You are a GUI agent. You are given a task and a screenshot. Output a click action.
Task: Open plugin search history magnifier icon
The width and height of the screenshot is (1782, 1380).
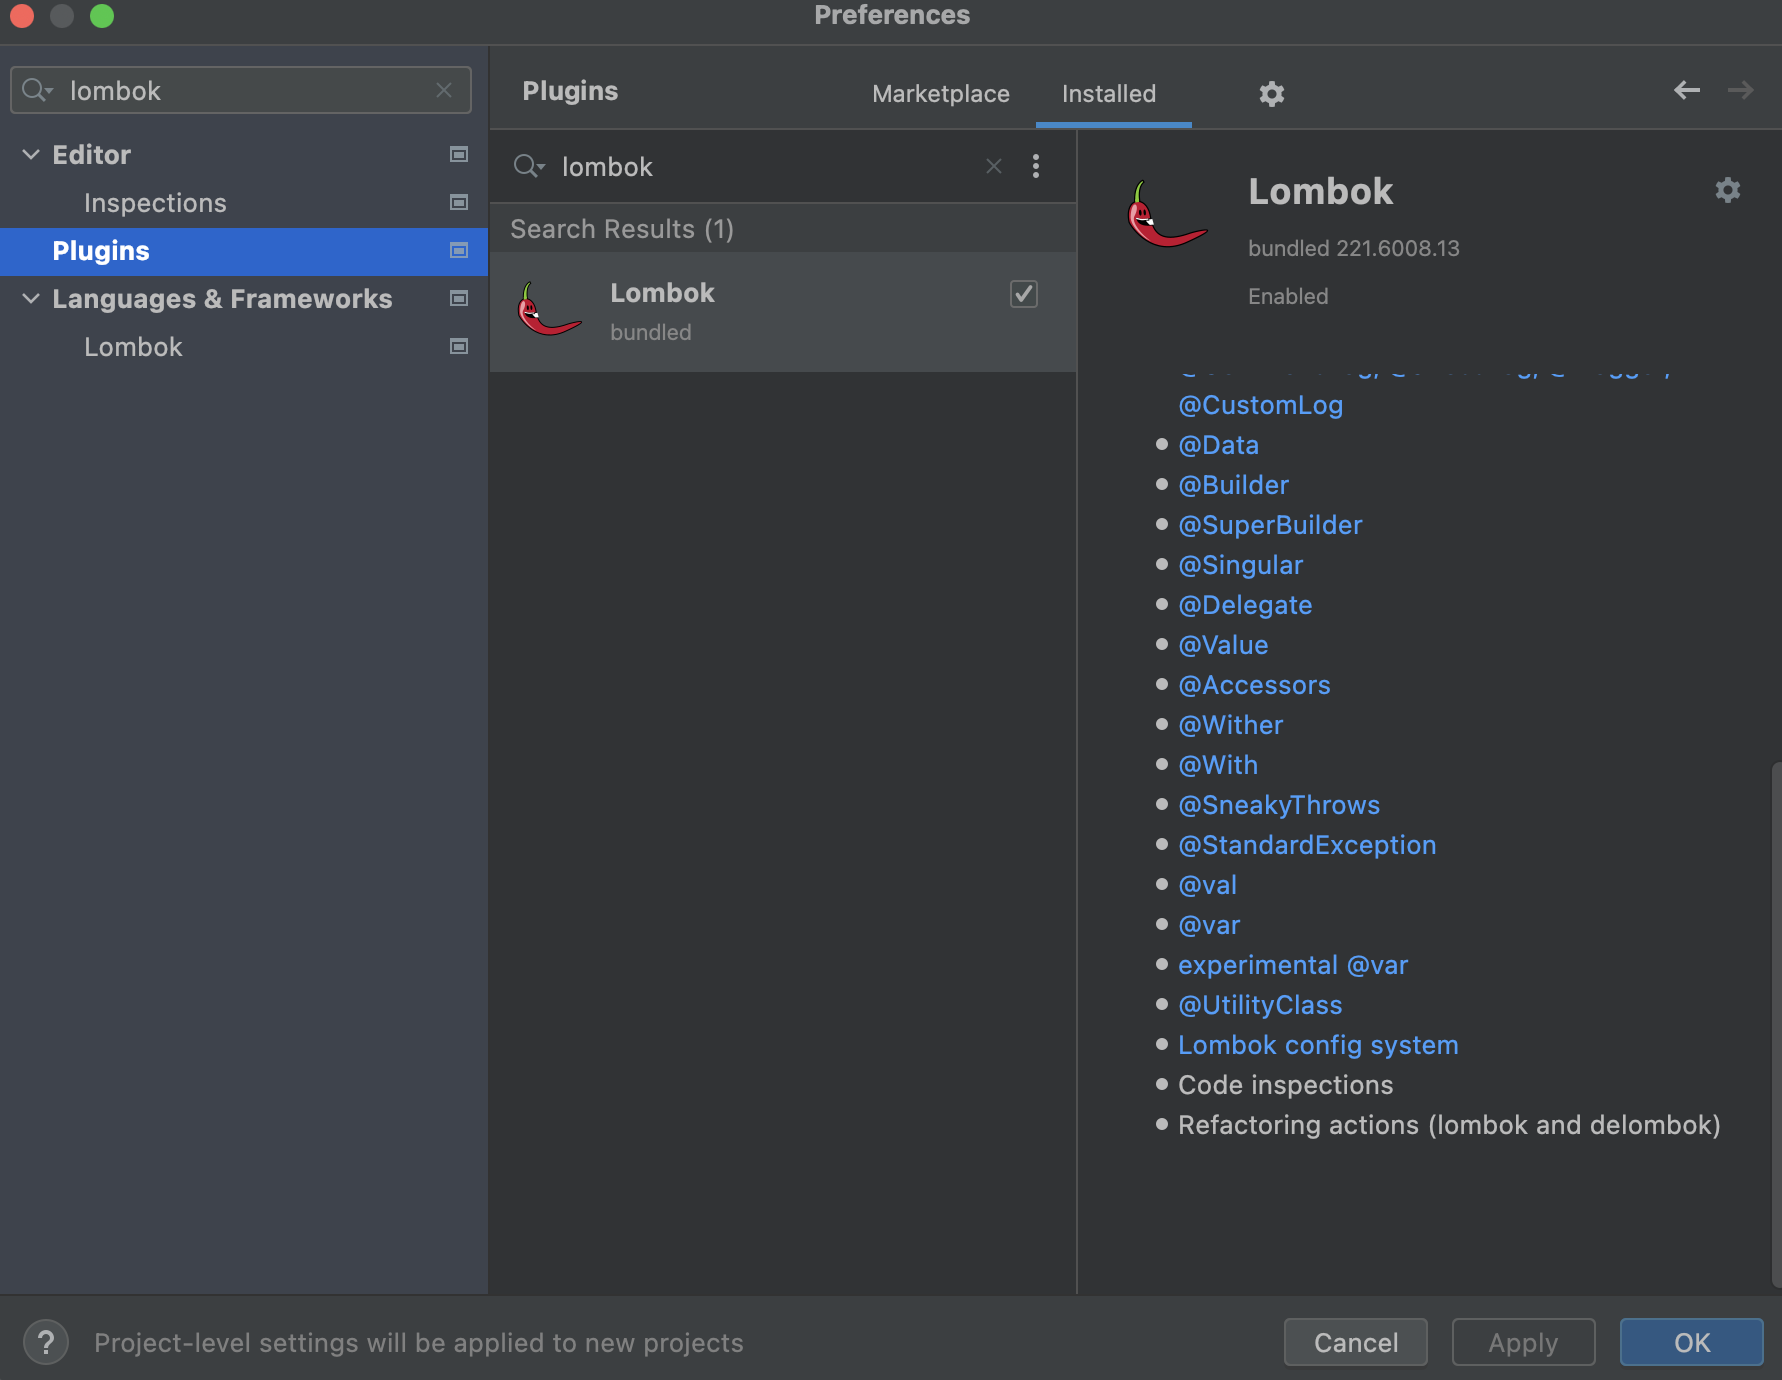click(529, 166)
